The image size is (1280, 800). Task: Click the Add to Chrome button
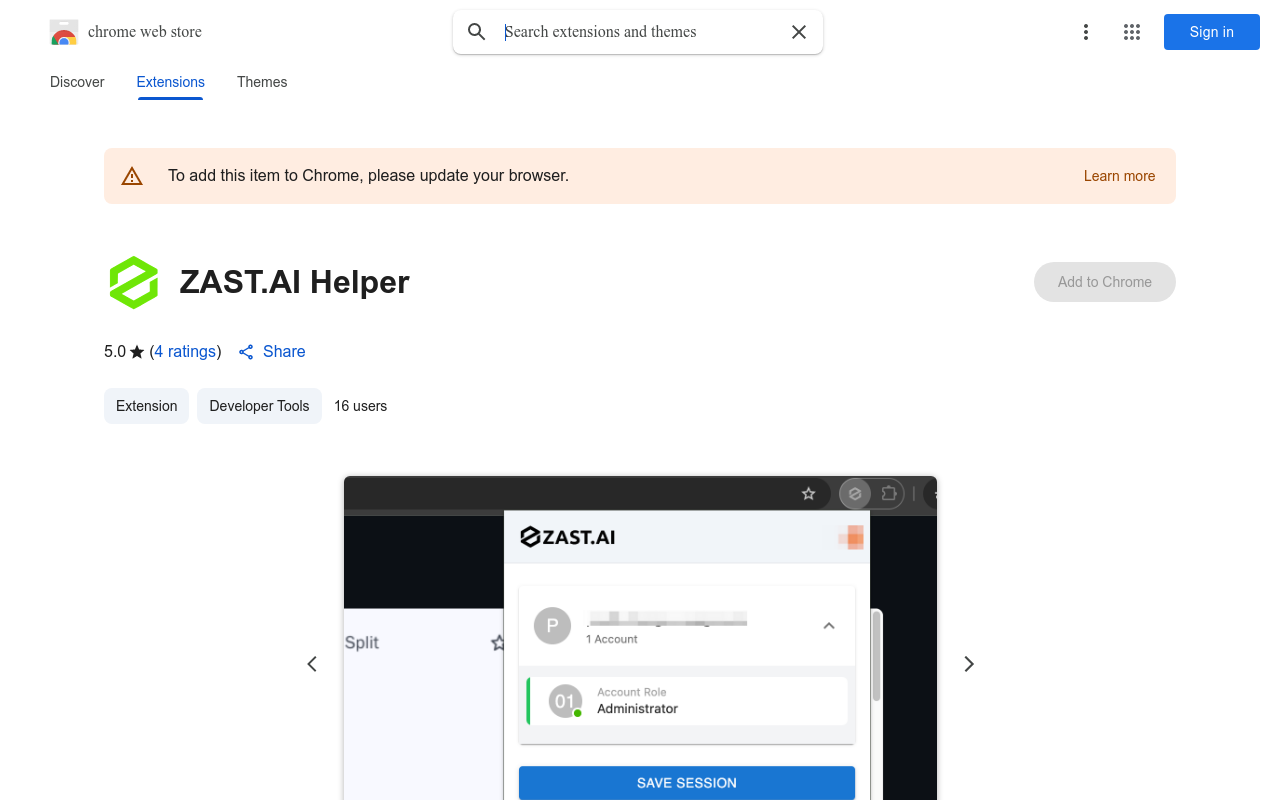1104,282
